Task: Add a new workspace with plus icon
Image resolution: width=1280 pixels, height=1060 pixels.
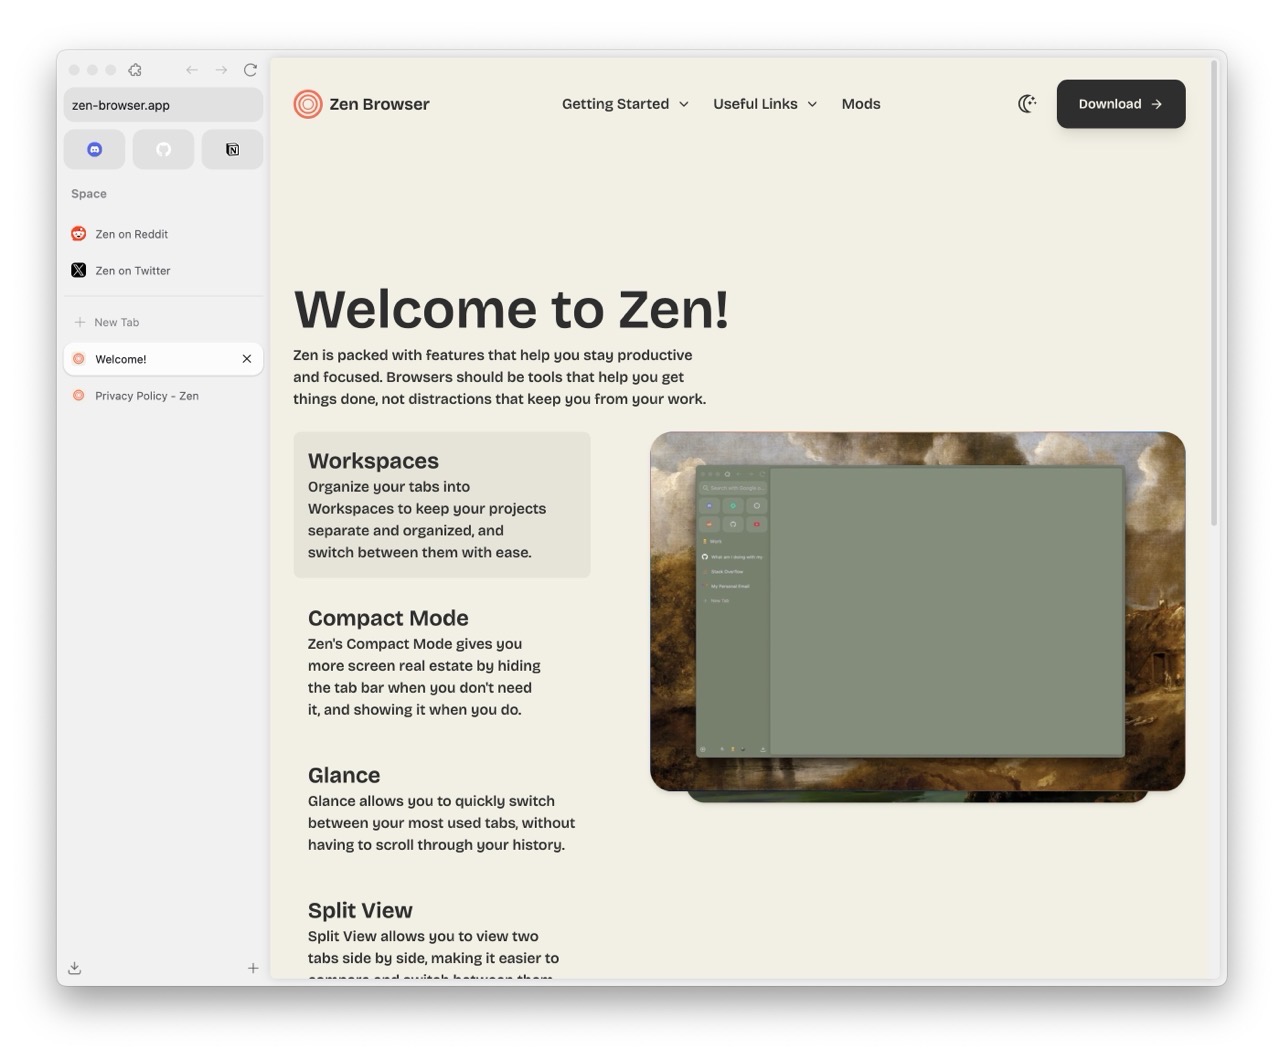Action: (253, 968)
